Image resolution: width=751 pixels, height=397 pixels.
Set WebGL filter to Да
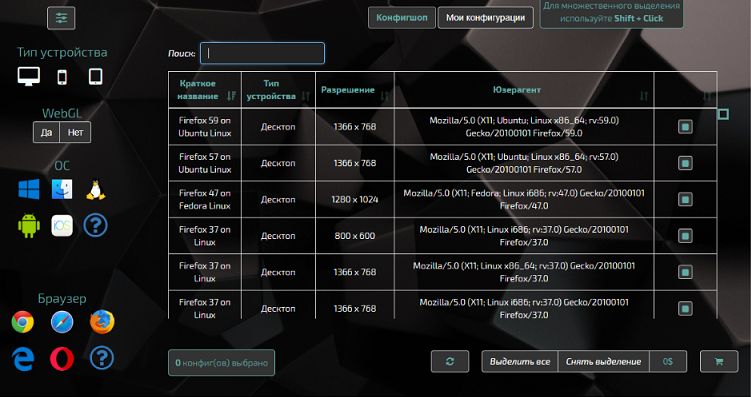[46, 133]
